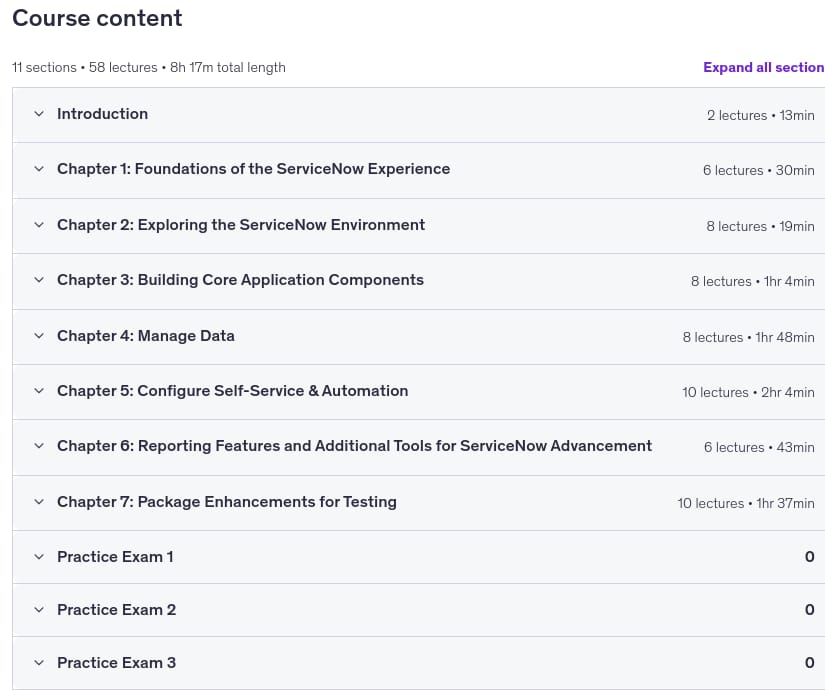This screenshot has width=825, height=690.
Task: Select Chapter 6: Reporting Features title
Action: click(355, 446)
